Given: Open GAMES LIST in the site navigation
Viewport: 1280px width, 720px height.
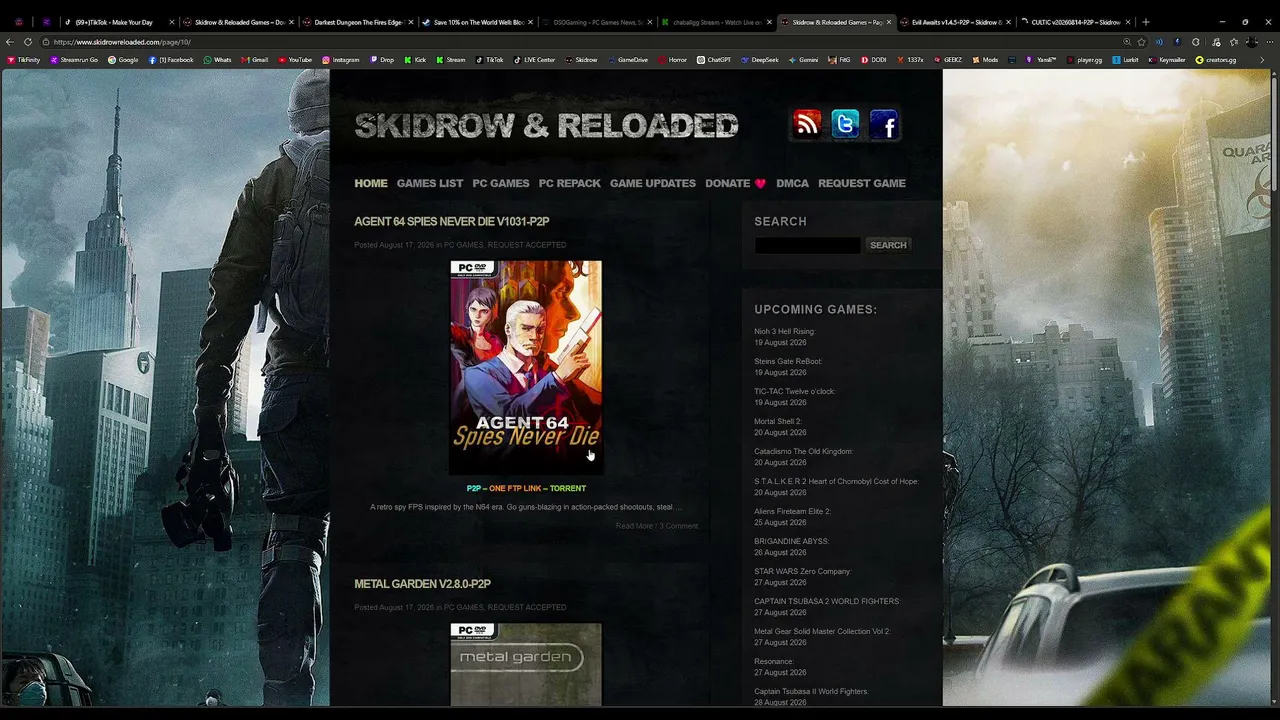Looking at the screenshot, I should pyautogui.click(x=430, y=183).
